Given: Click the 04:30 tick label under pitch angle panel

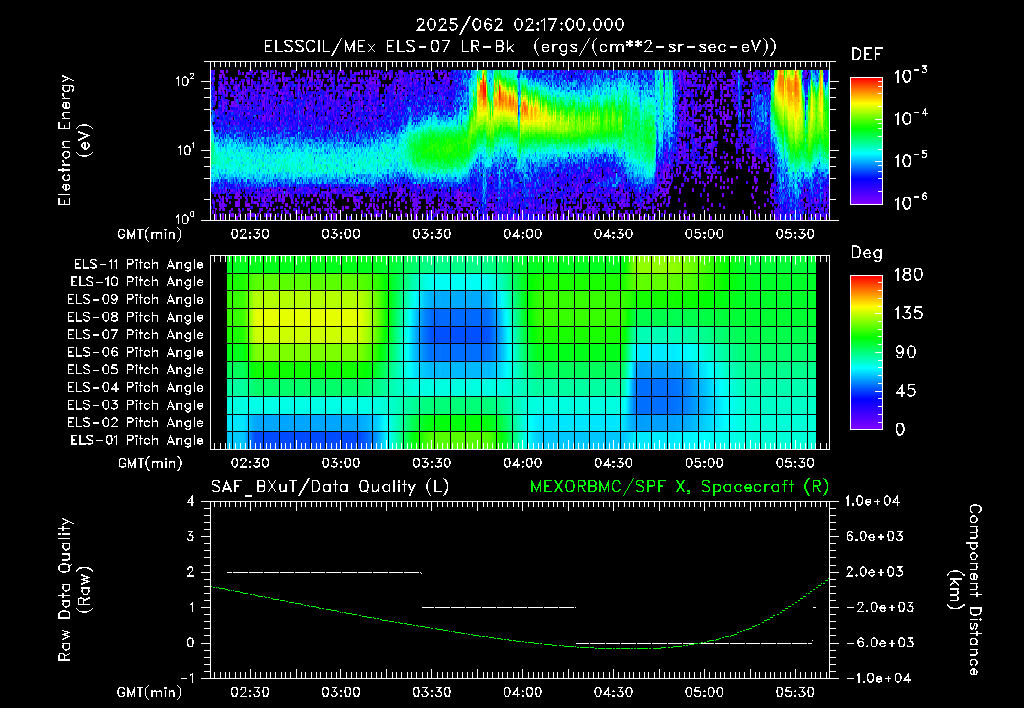Looking at the screenshot, I should (x=613, y=463).
